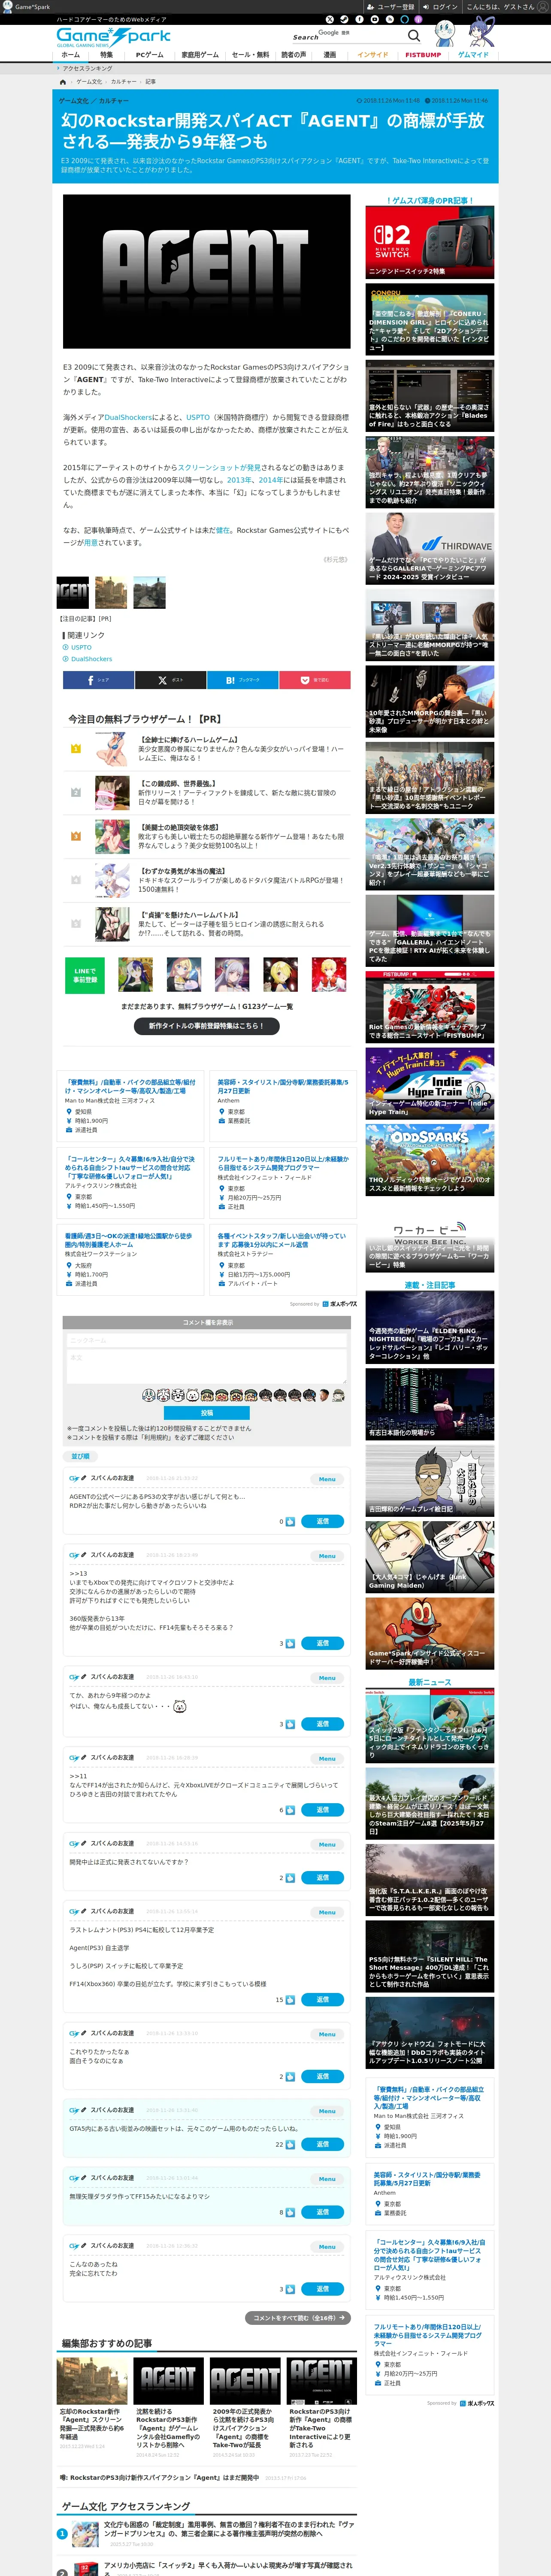Open 読者の声 navigation tab
The image size is (551, 2576).
pyautogui.click(x=293, y=55)
